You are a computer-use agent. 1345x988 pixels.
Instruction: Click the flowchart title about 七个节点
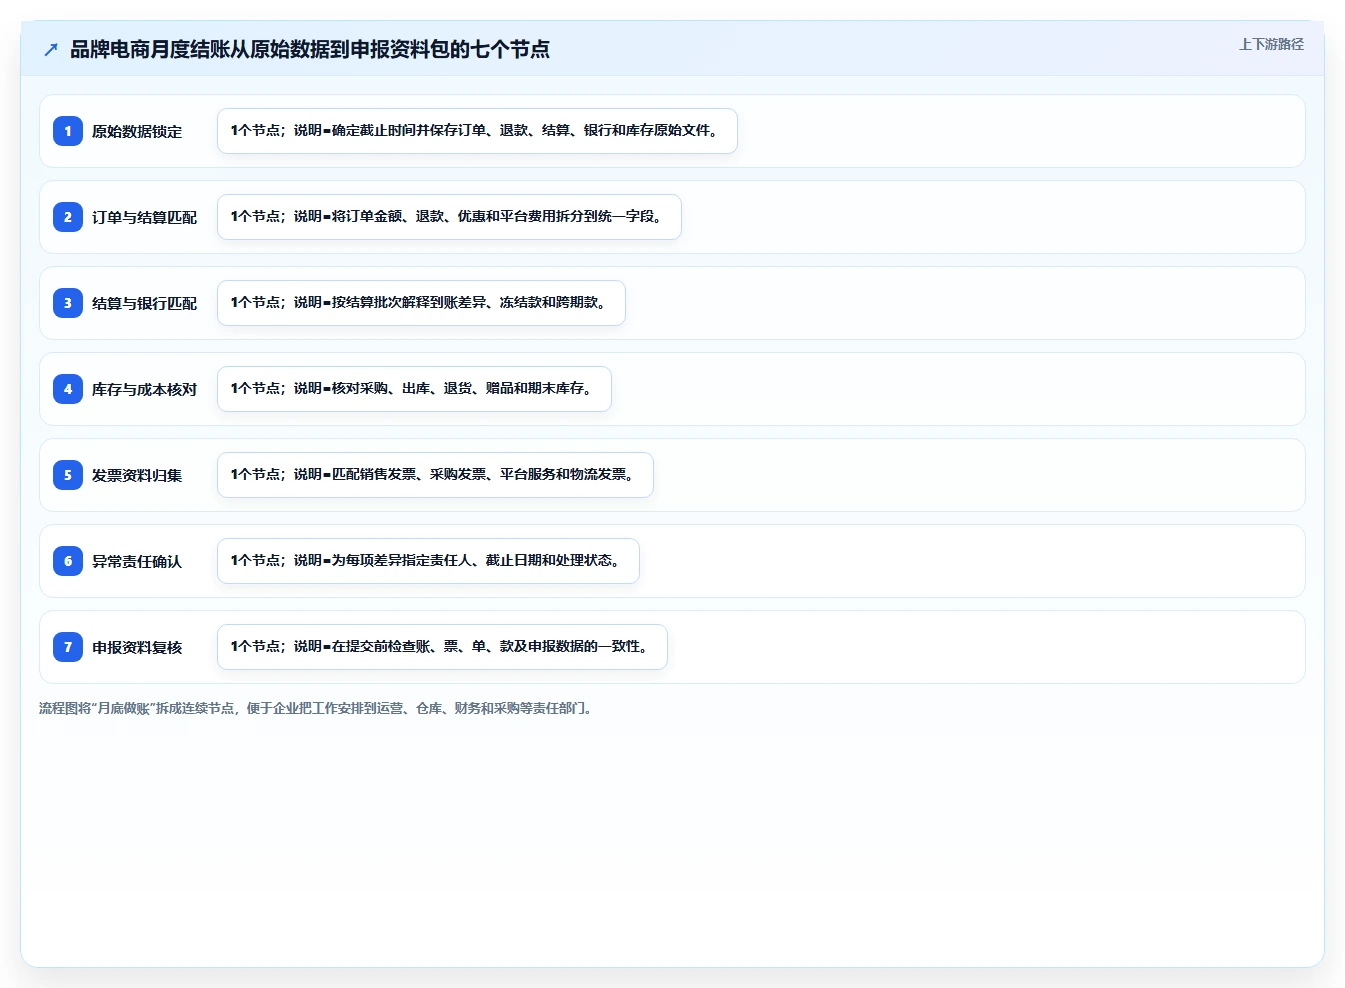[310, 49]
